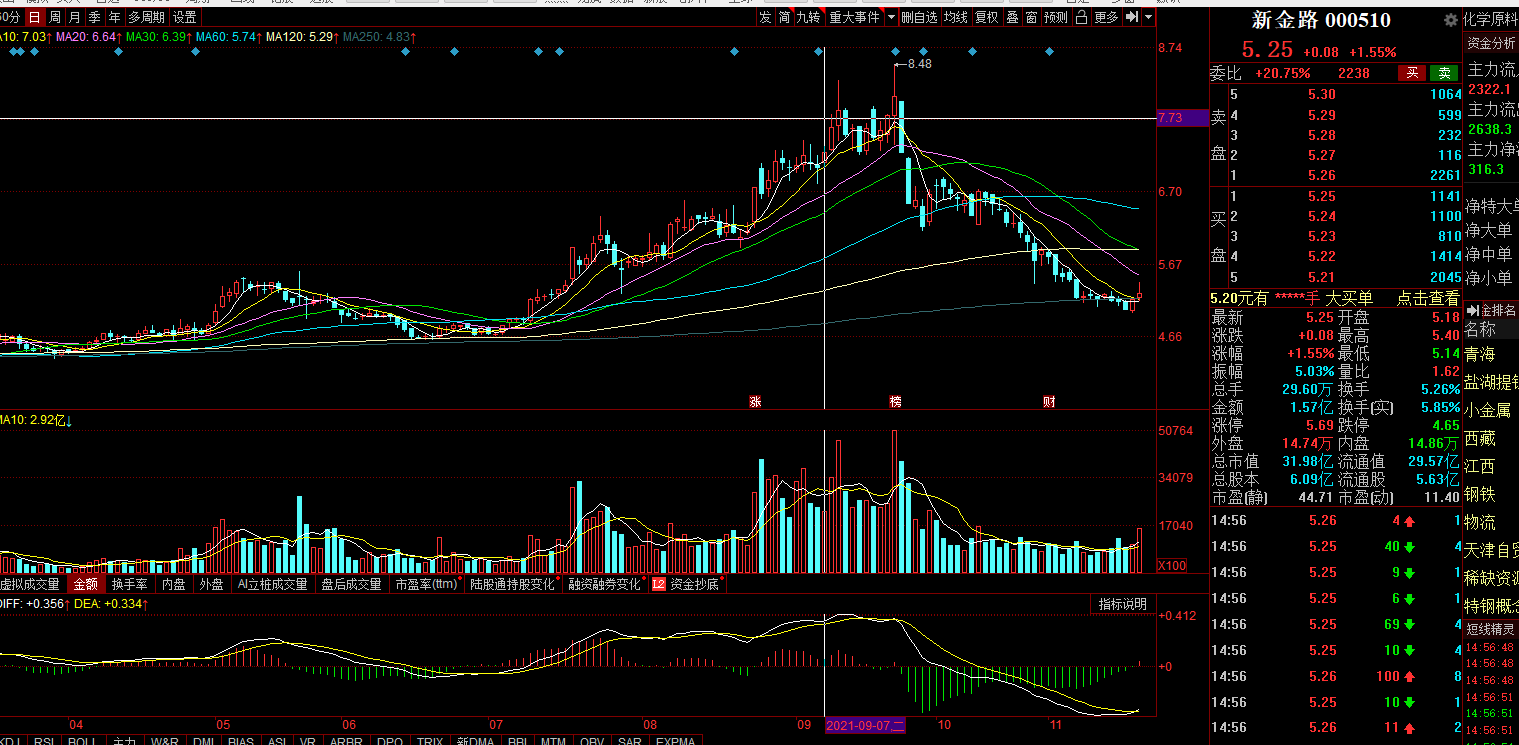Select the 陆股通持股变化 tab

513,584
